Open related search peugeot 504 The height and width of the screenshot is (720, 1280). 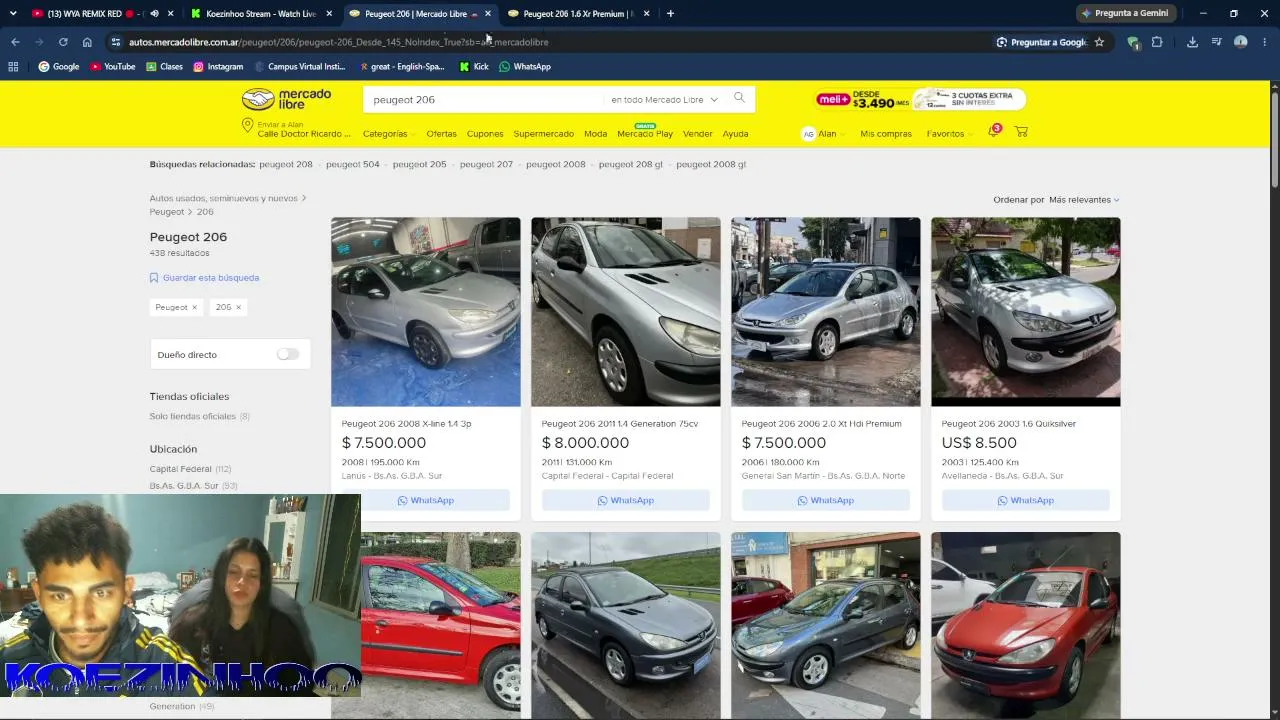click(x=353, y=164)
